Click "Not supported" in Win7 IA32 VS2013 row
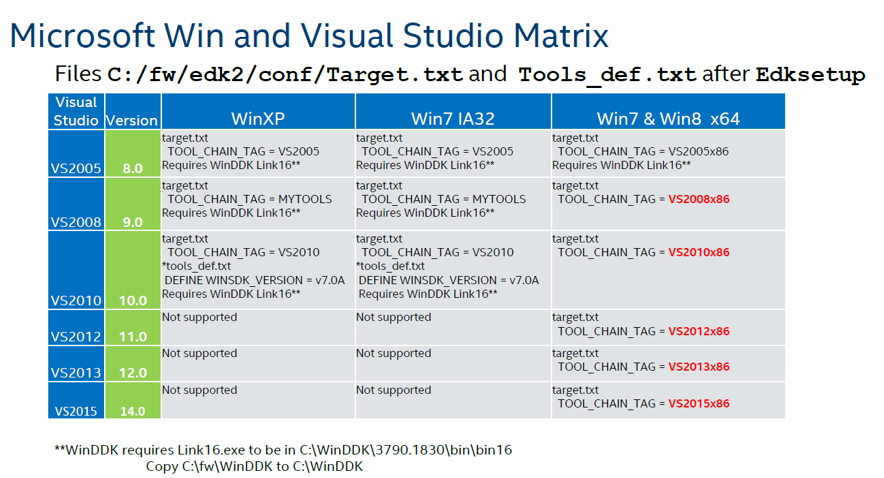 pos(394,353)
